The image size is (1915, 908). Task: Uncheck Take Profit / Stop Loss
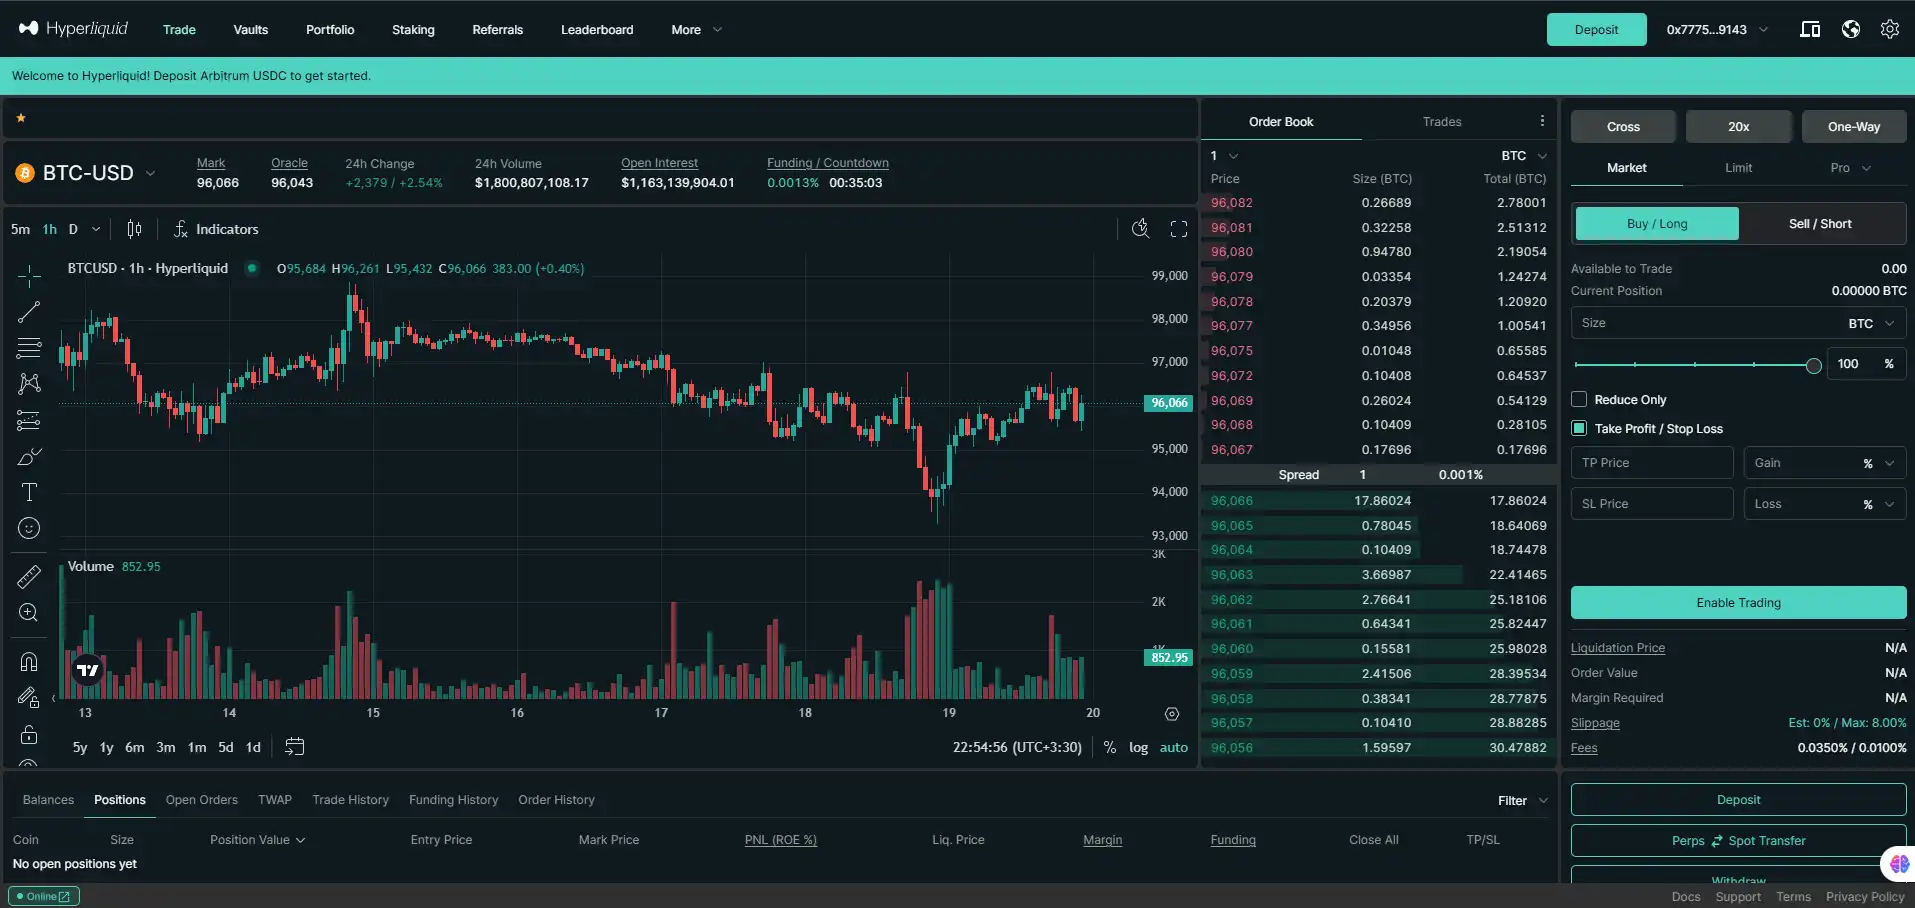click(1580, 429)
